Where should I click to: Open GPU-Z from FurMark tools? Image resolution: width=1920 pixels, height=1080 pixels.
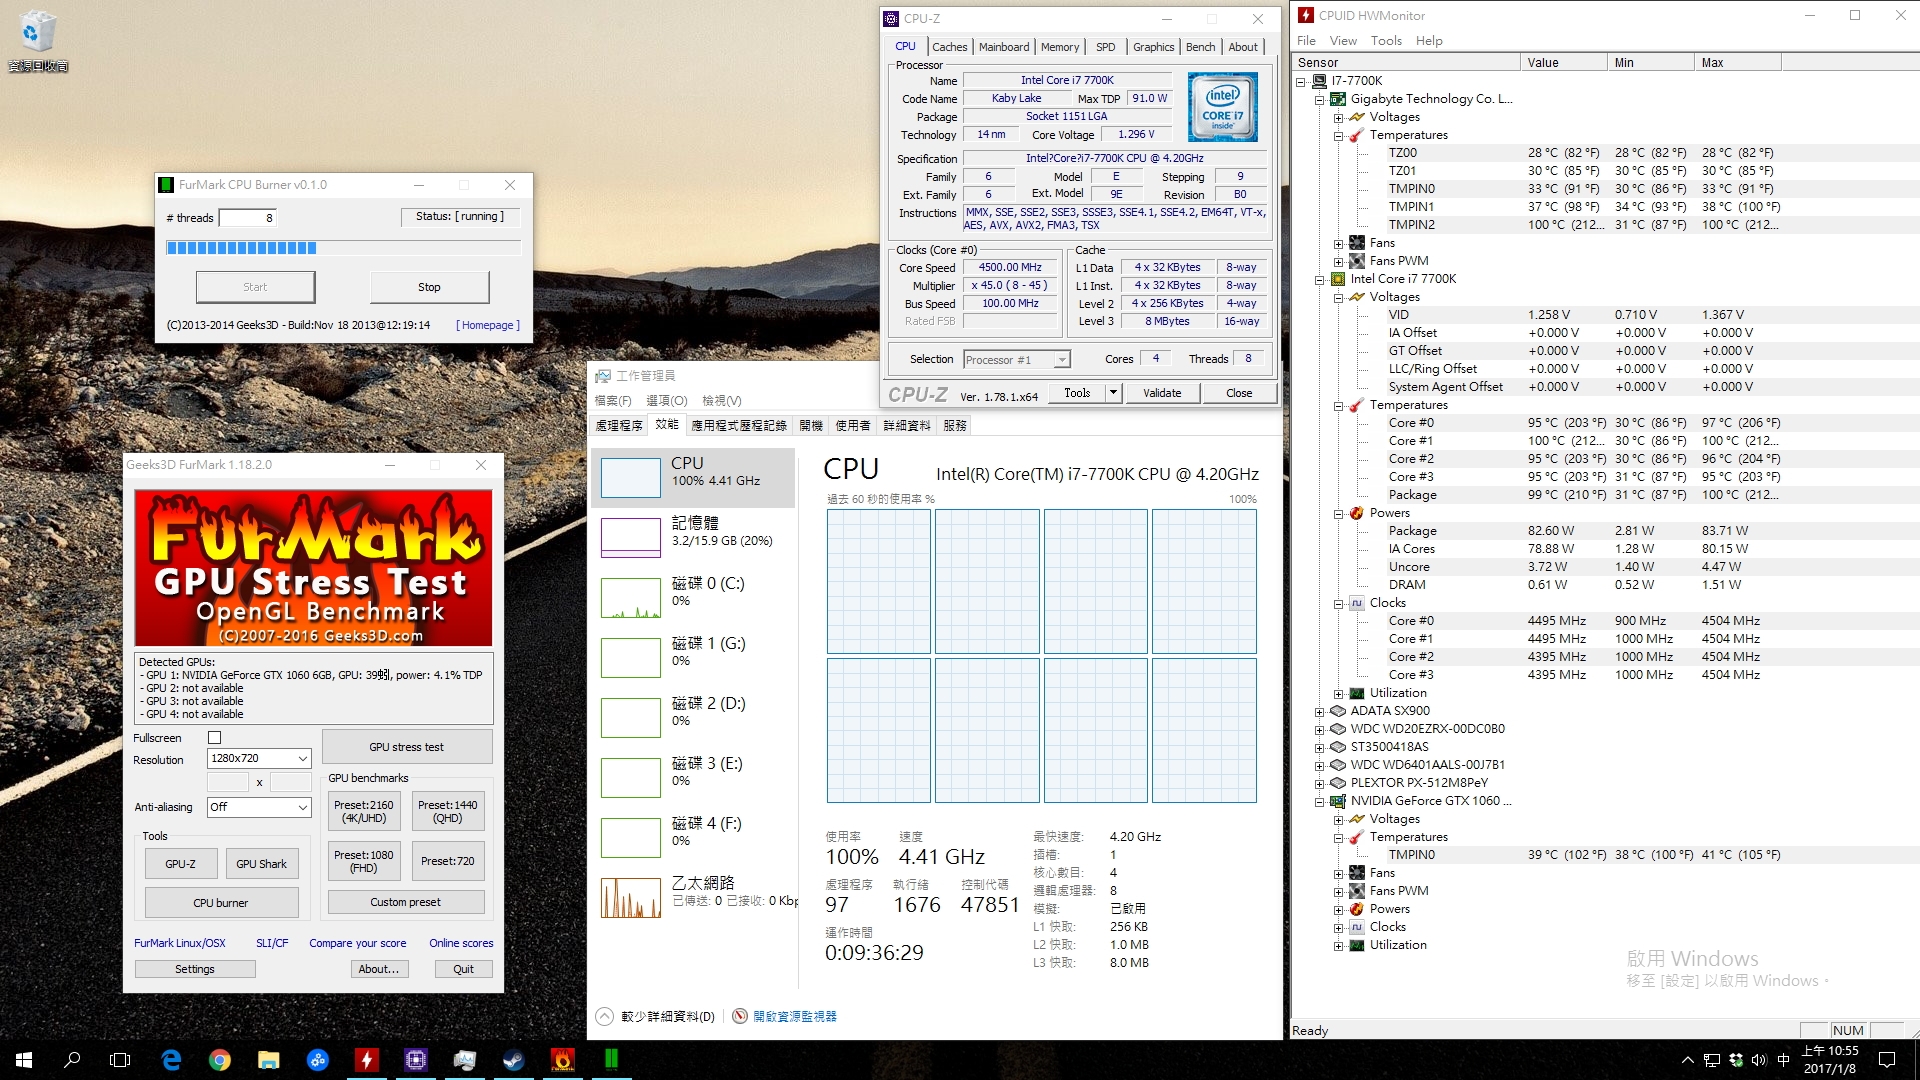tap(180, 864)
